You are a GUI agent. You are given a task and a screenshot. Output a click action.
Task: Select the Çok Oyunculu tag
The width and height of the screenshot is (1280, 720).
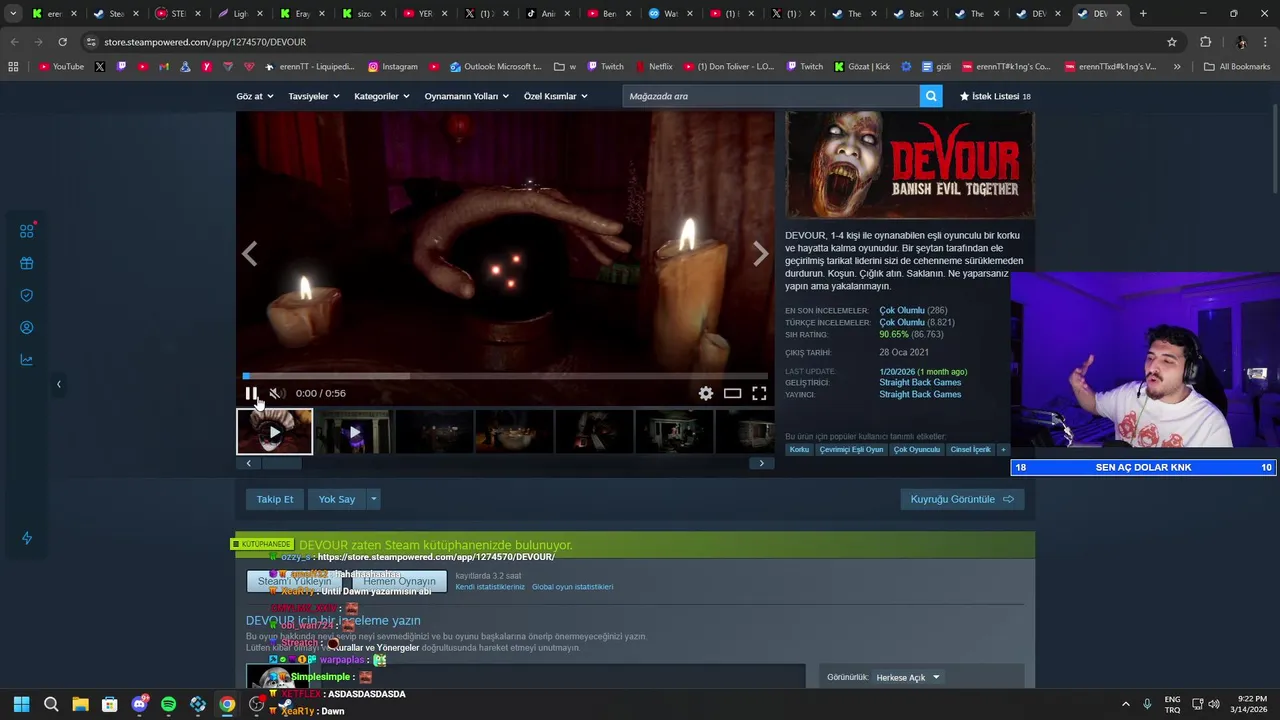(x=917, y=449)
